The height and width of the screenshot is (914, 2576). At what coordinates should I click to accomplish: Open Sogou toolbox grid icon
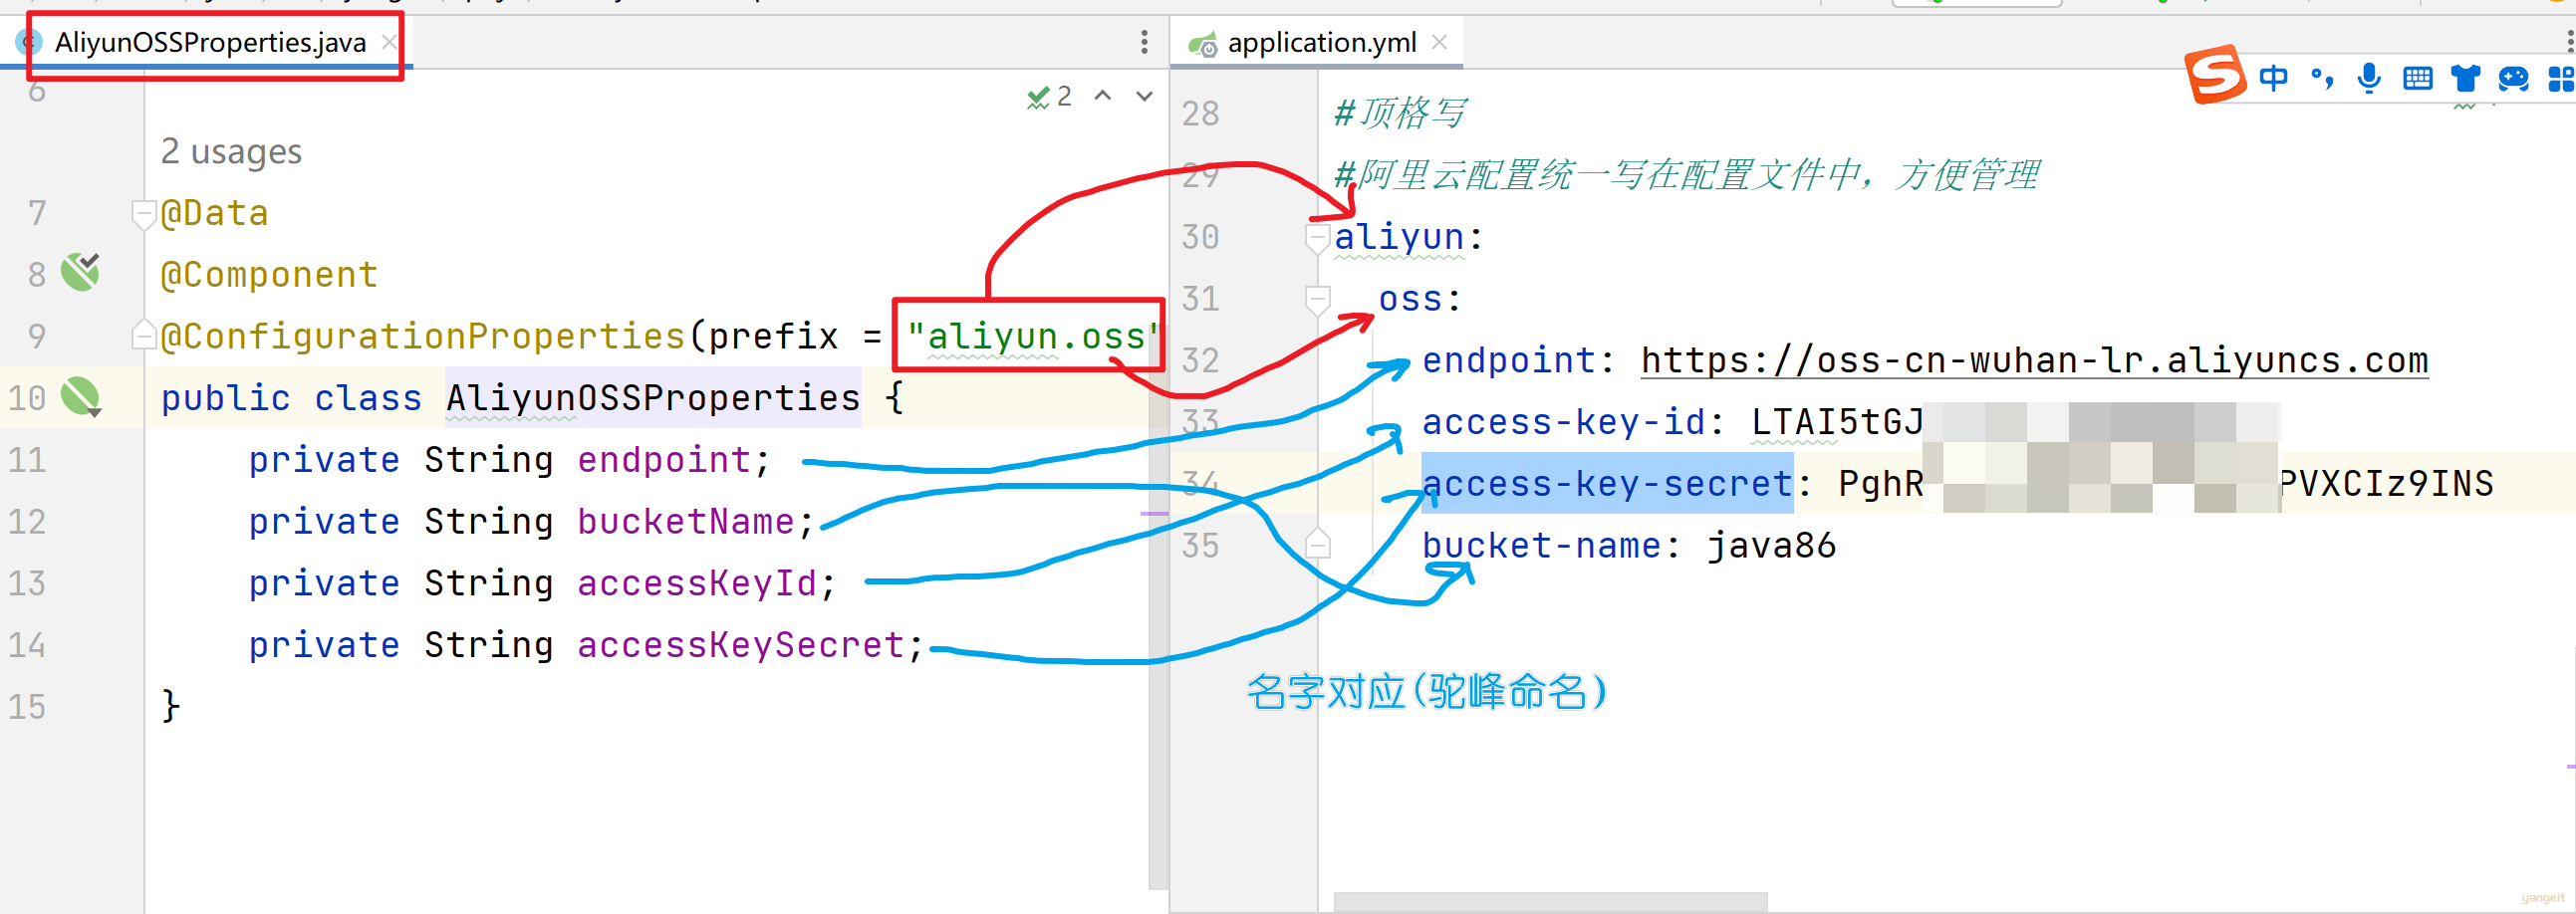(x=2561, y=78)
